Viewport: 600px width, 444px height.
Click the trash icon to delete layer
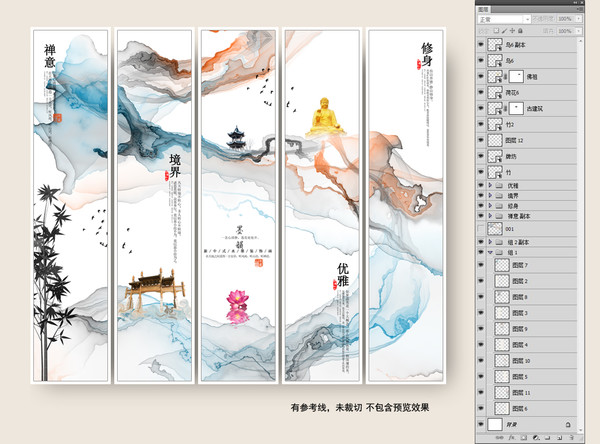571,437
